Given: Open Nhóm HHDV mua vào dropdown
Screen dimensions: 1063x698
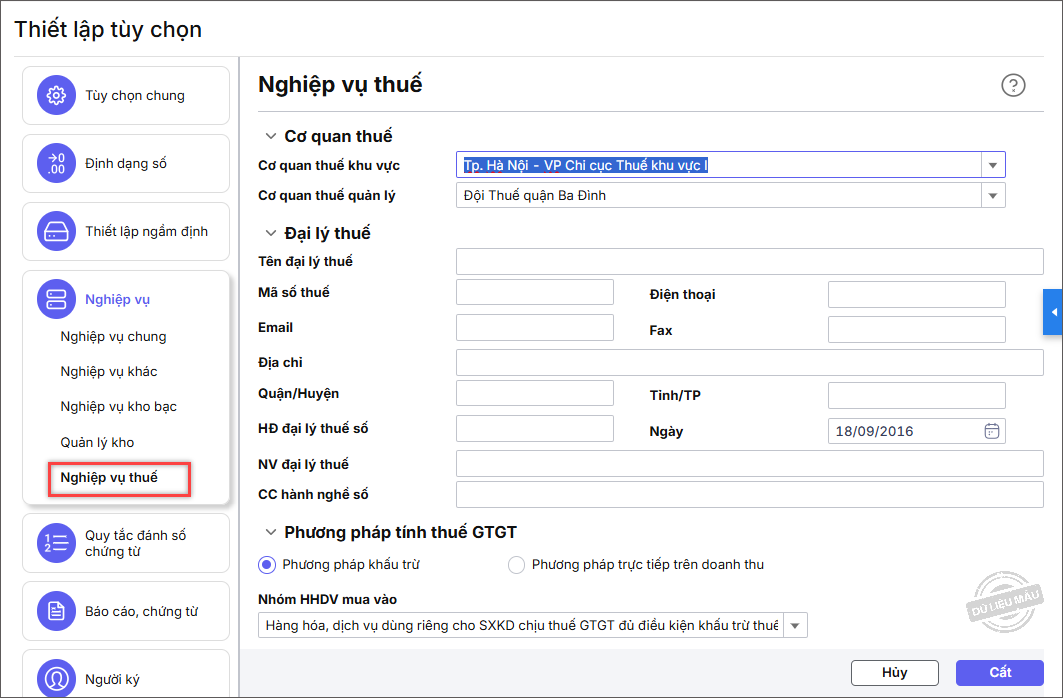Looking at the screenshot, I should (795, 626).
